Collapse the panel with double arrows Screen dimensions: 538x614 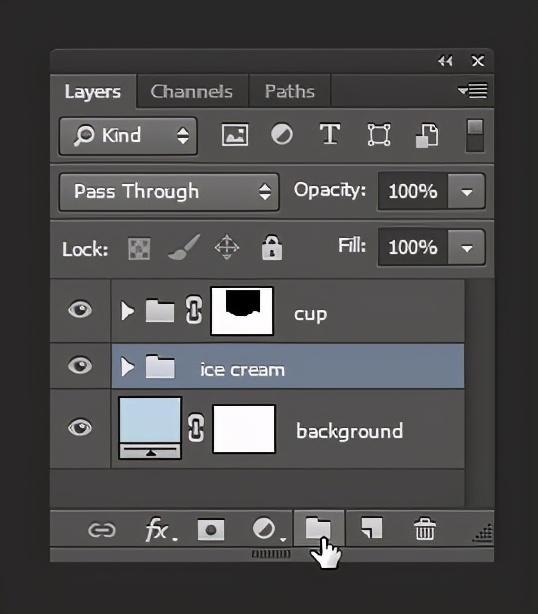click(445, 61)
